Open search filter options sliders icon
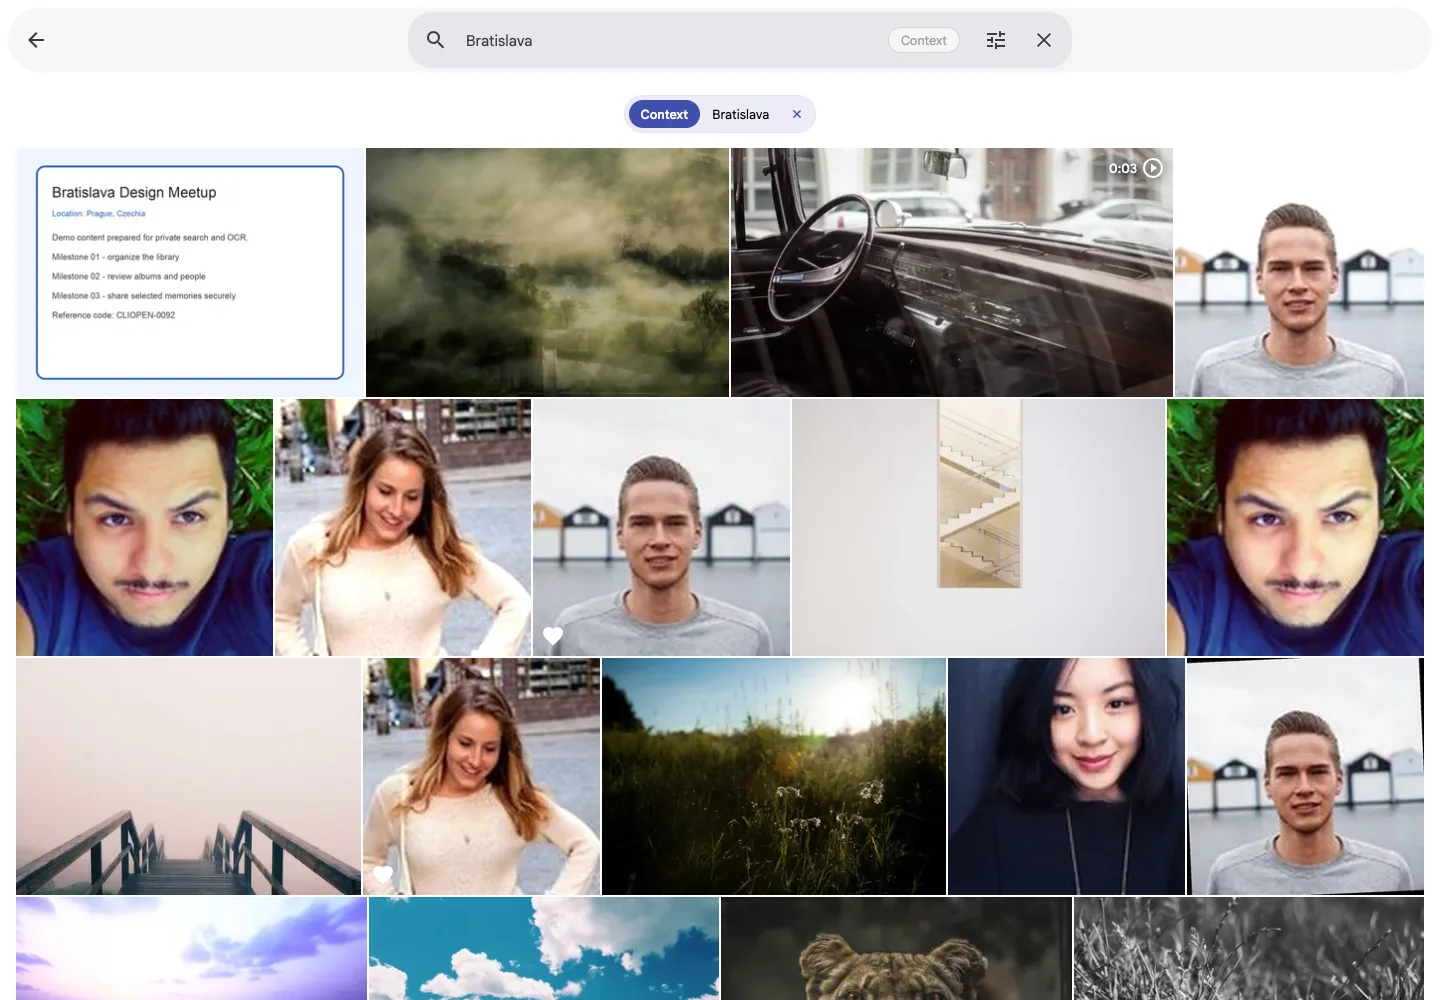 tap(996, 40)
